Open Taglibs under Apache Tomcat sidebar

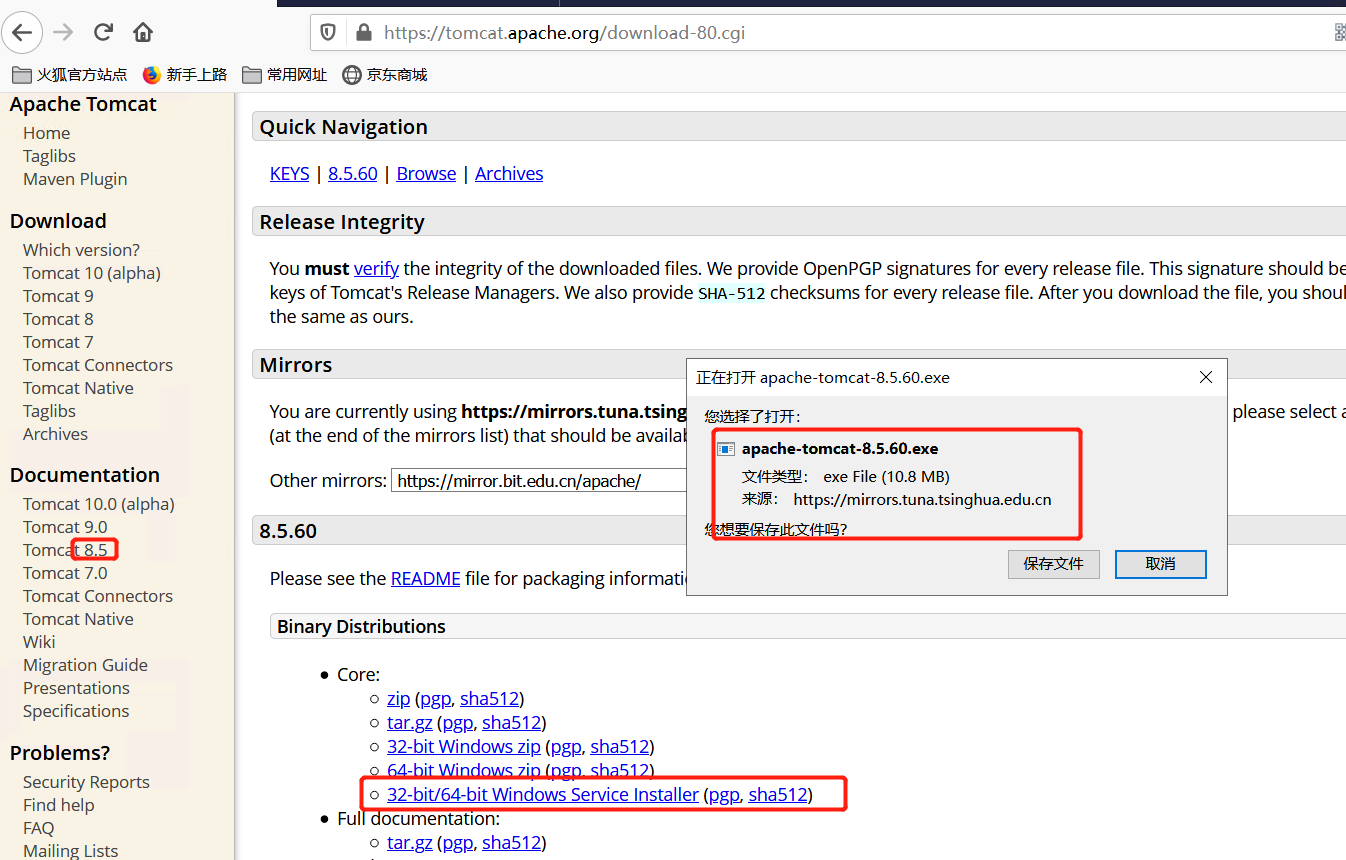point(50,156)
